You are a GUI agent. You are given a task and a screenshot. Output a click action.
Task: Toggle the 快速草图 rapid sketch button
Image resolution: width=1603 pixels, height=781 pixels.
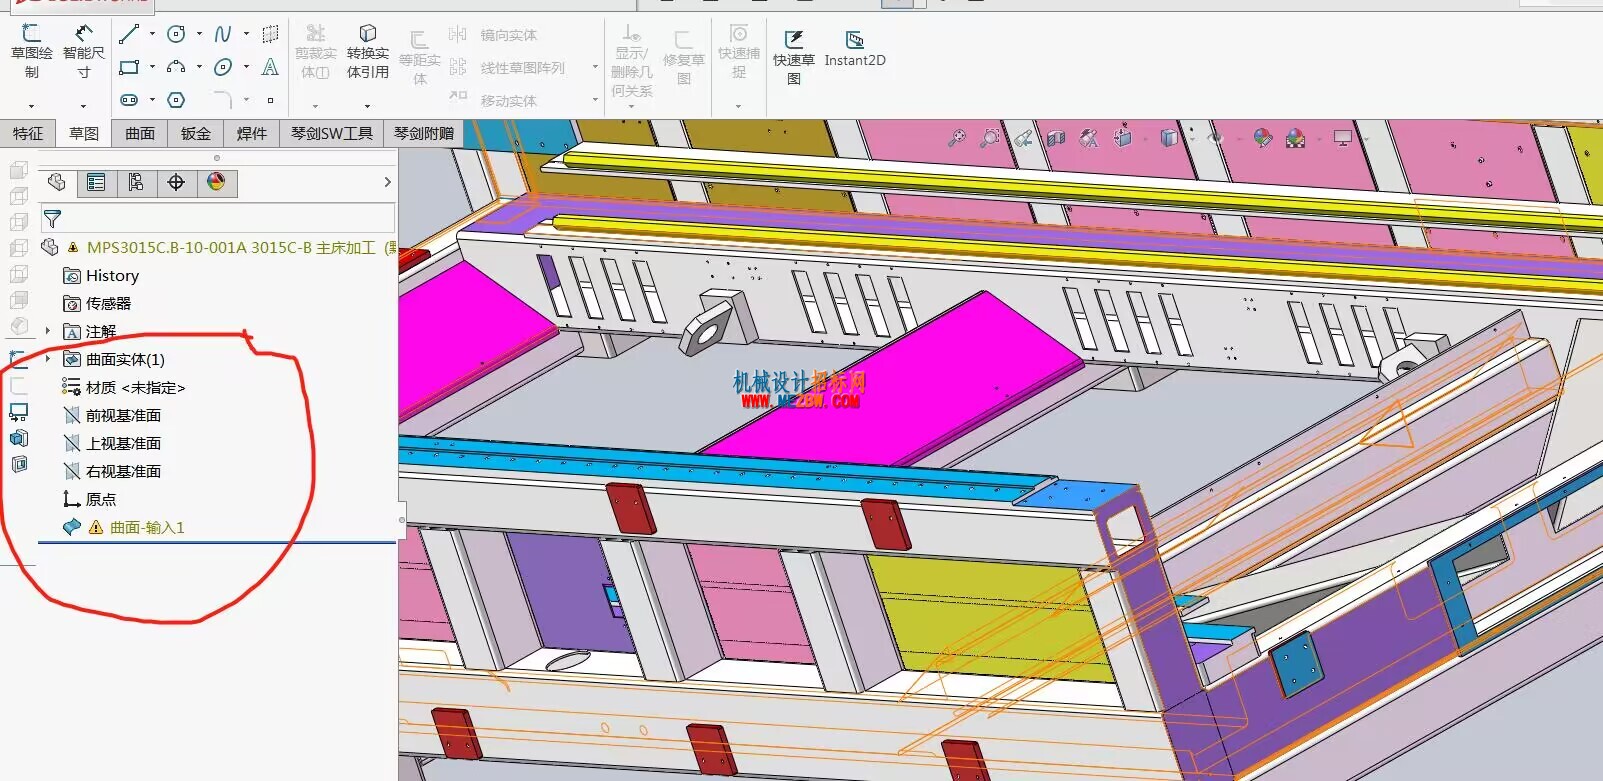tap(794, 57)
